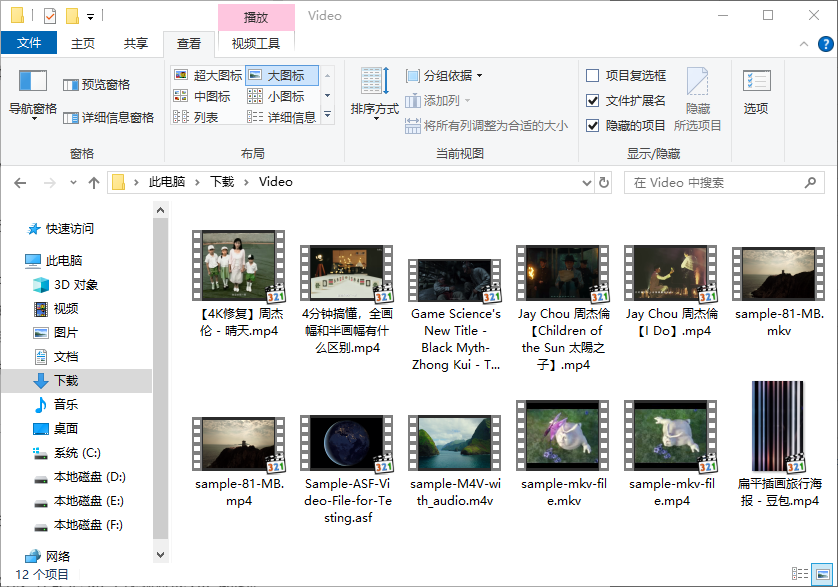Click the sidebar scrollbar up arrow

point(160,211)
